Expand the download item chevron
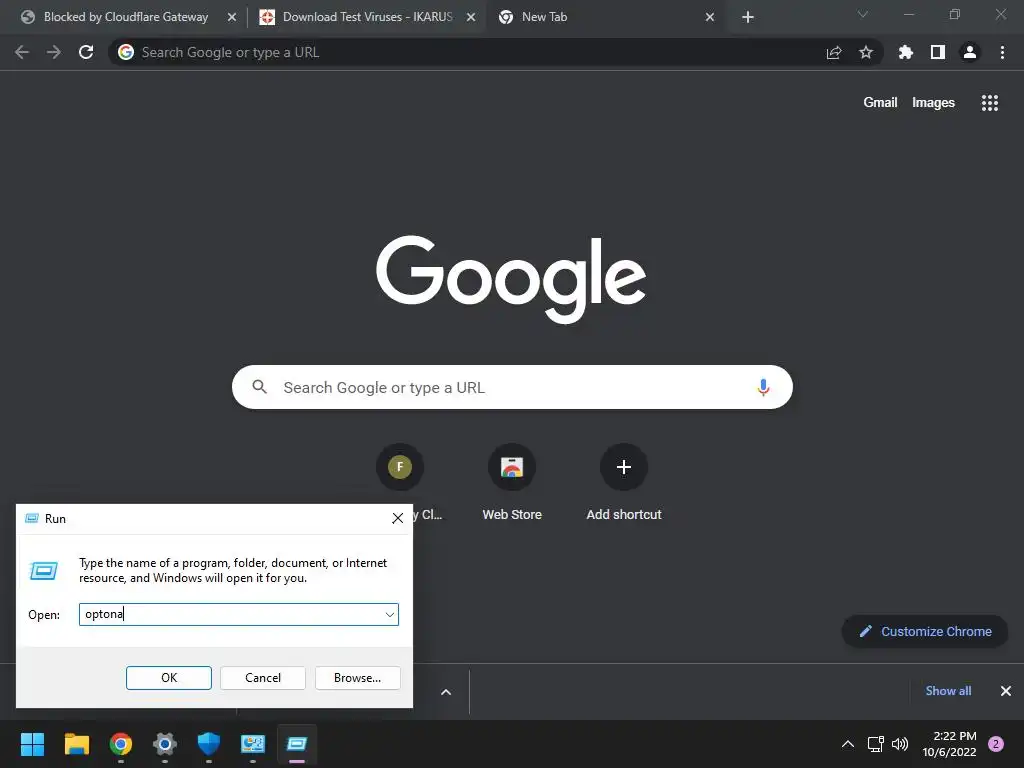The image size is (1024, 768). (446, 692)
